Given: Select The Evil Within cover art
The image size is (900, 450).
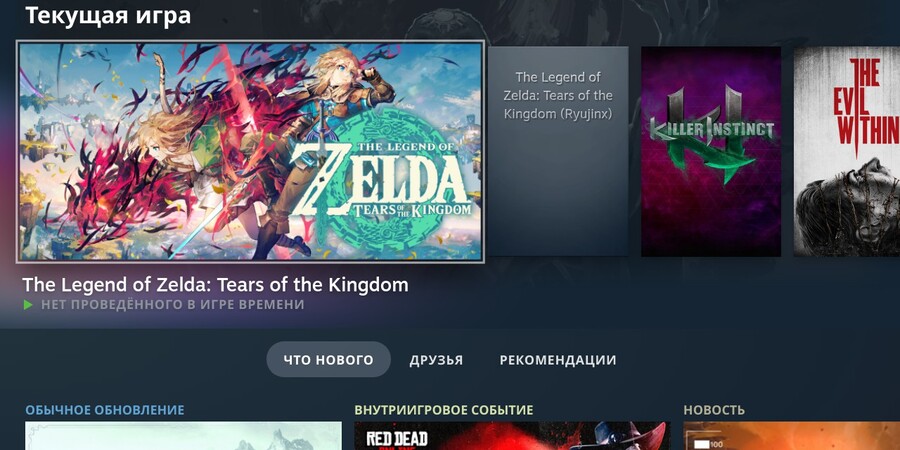Looking at the screenshot, I should point(847,152).
